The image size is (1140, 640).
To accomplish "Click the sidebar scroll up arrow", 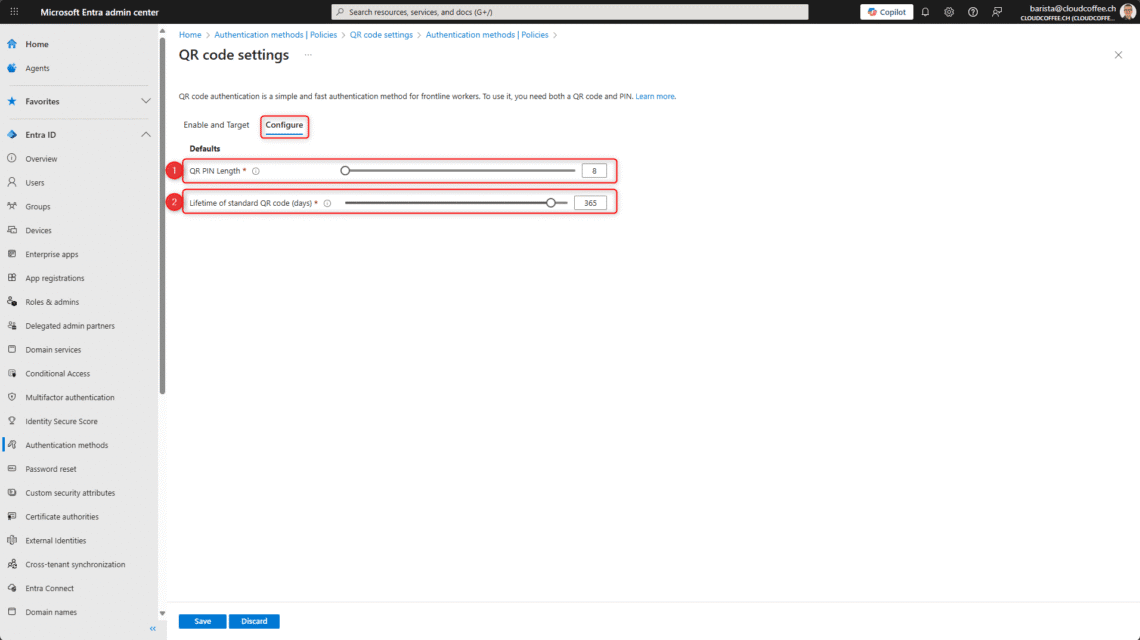I will [162, 31].
